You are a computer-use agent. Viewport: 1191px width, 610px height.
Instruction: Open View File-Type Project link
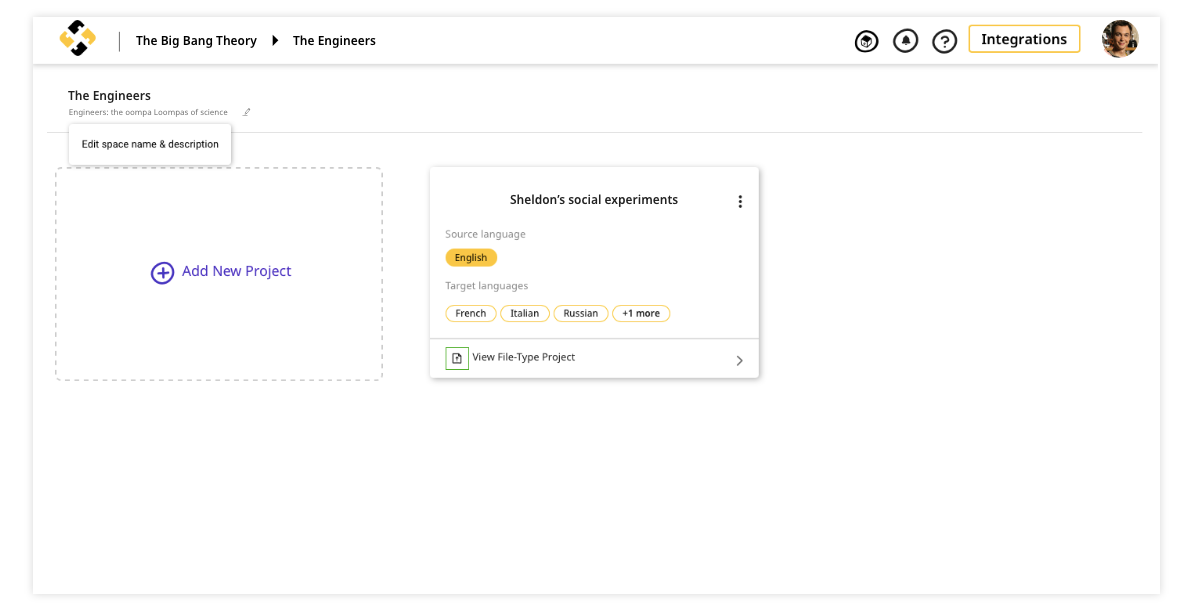coord(523,357)
